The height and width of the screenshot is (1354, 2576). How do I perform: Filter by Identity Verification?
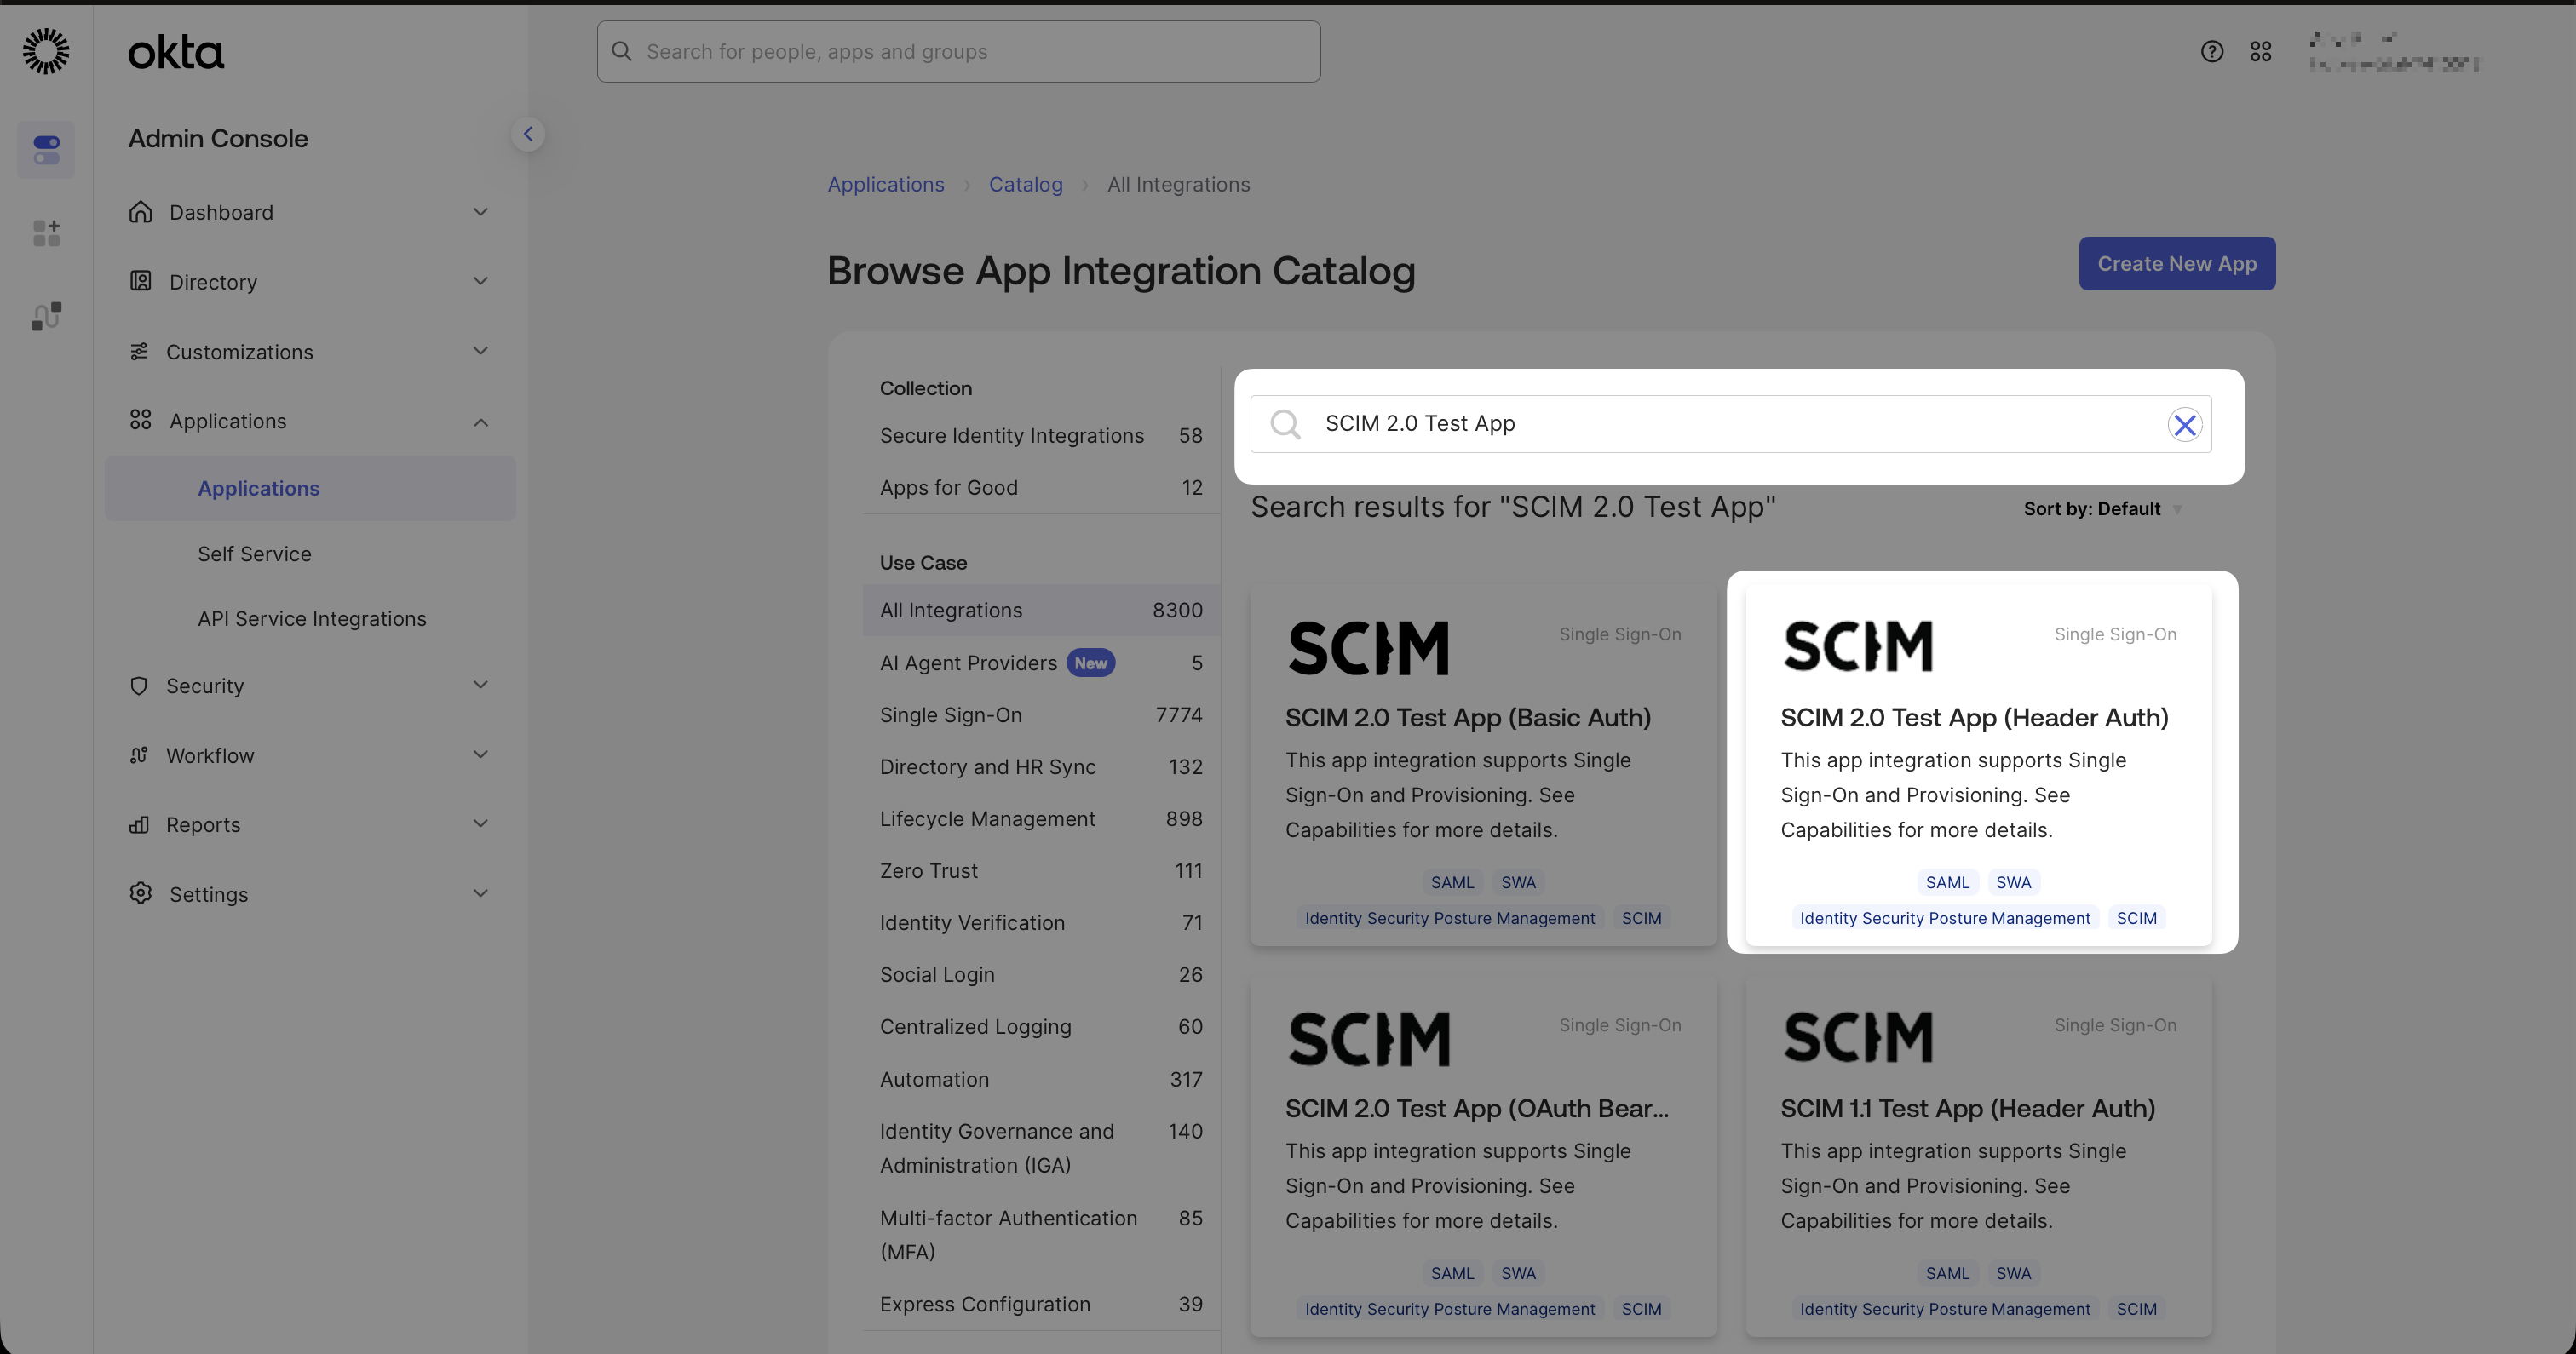tap(1041, 923)
